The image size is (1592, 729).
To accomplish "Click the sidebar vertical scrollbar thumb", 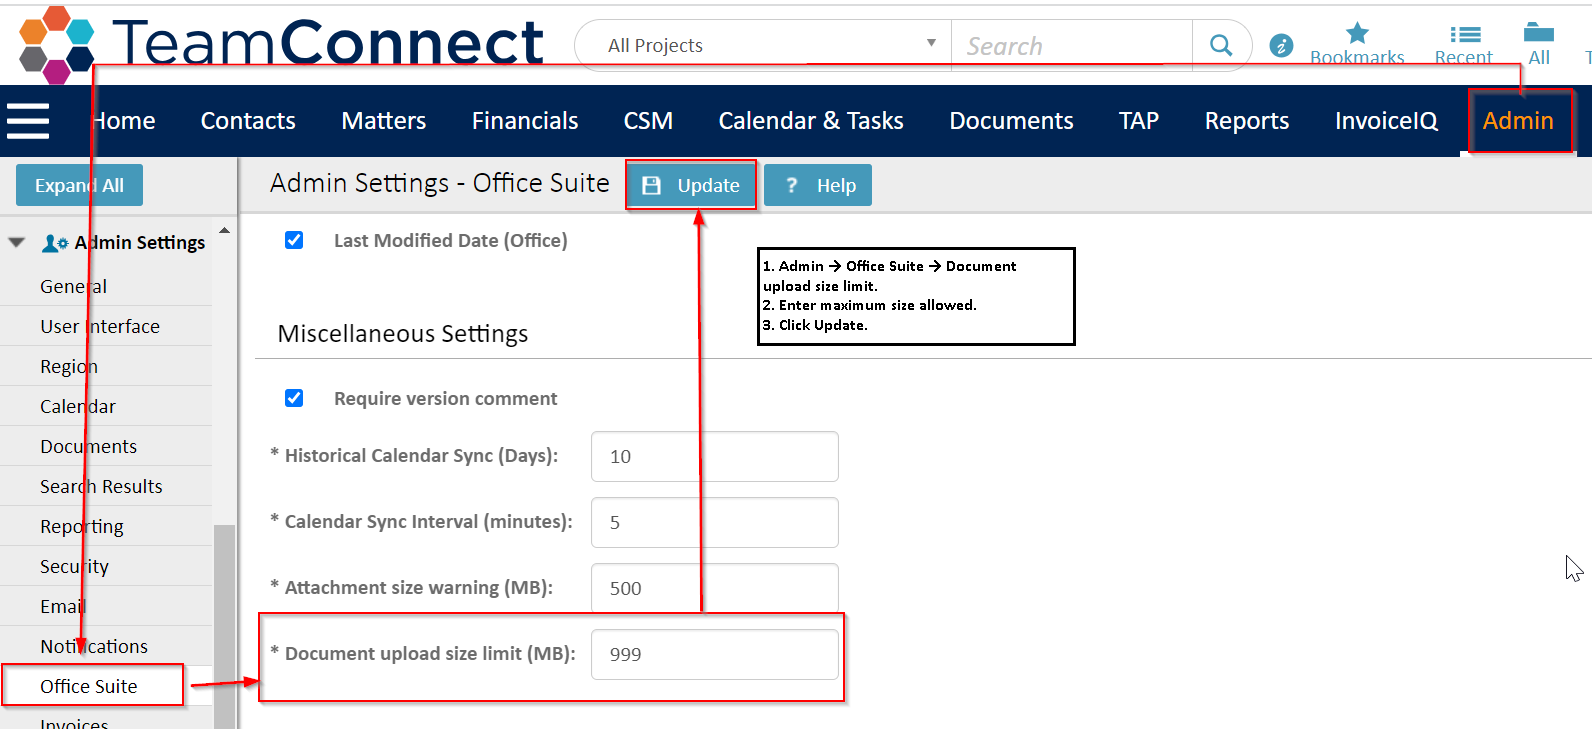I will (224, 626).
